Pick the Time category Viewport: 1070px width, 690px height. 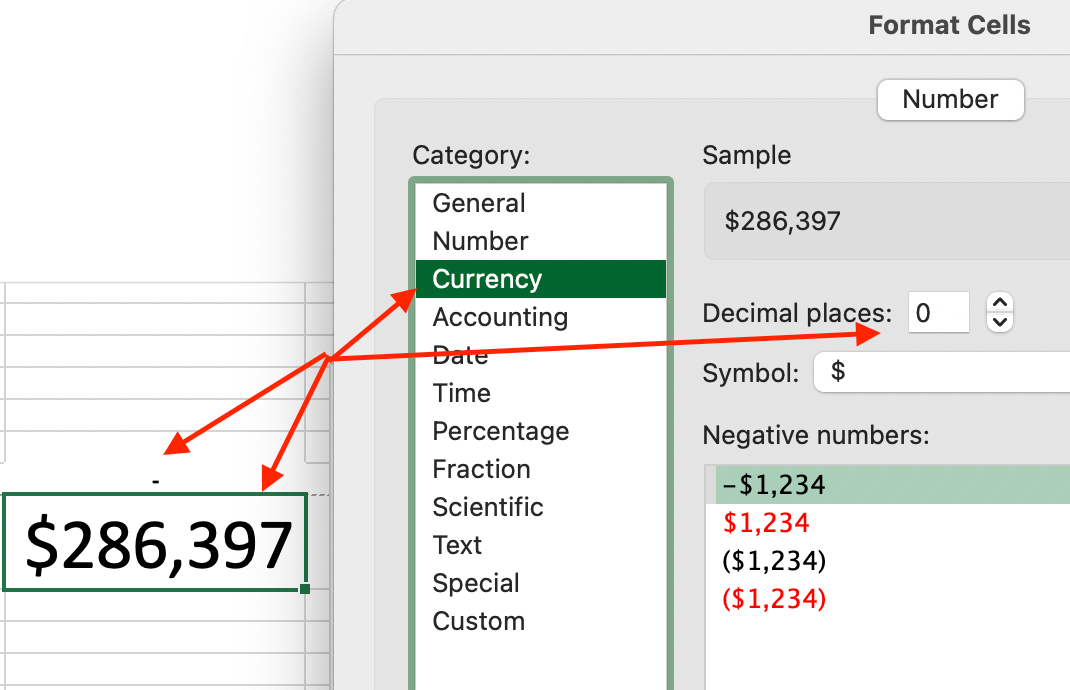tap(461, 393)
